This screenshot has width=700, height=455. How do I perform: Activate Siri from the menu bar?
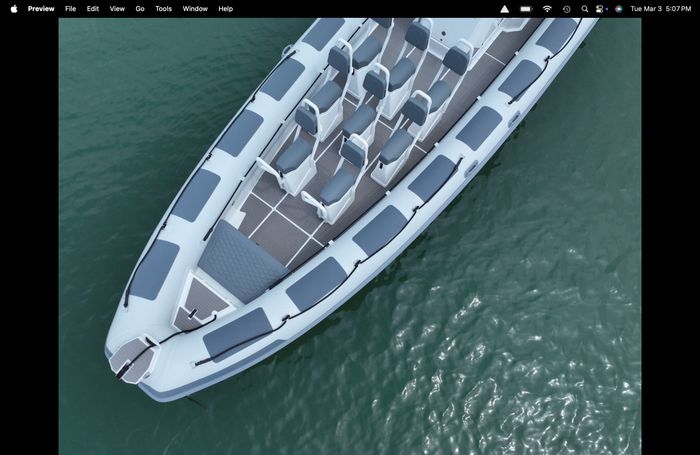pos(619,9)
